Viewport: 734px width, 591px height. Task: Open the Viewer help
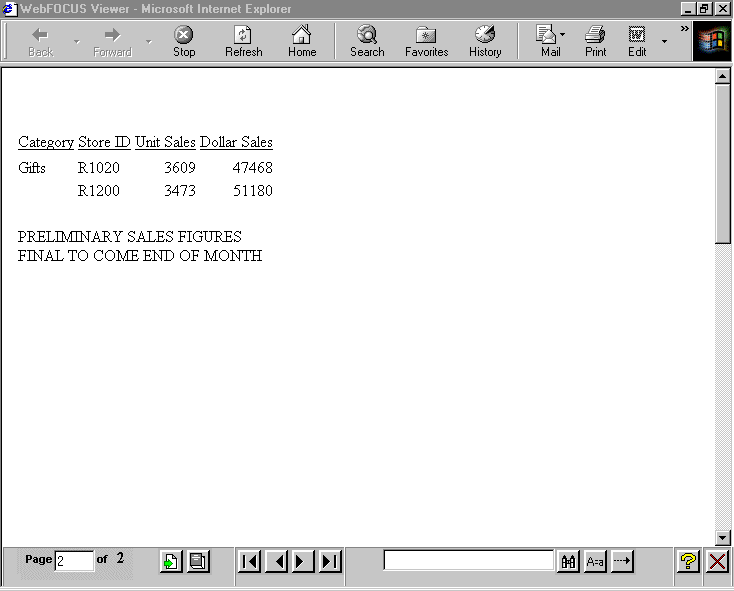(x=688, y=561)
